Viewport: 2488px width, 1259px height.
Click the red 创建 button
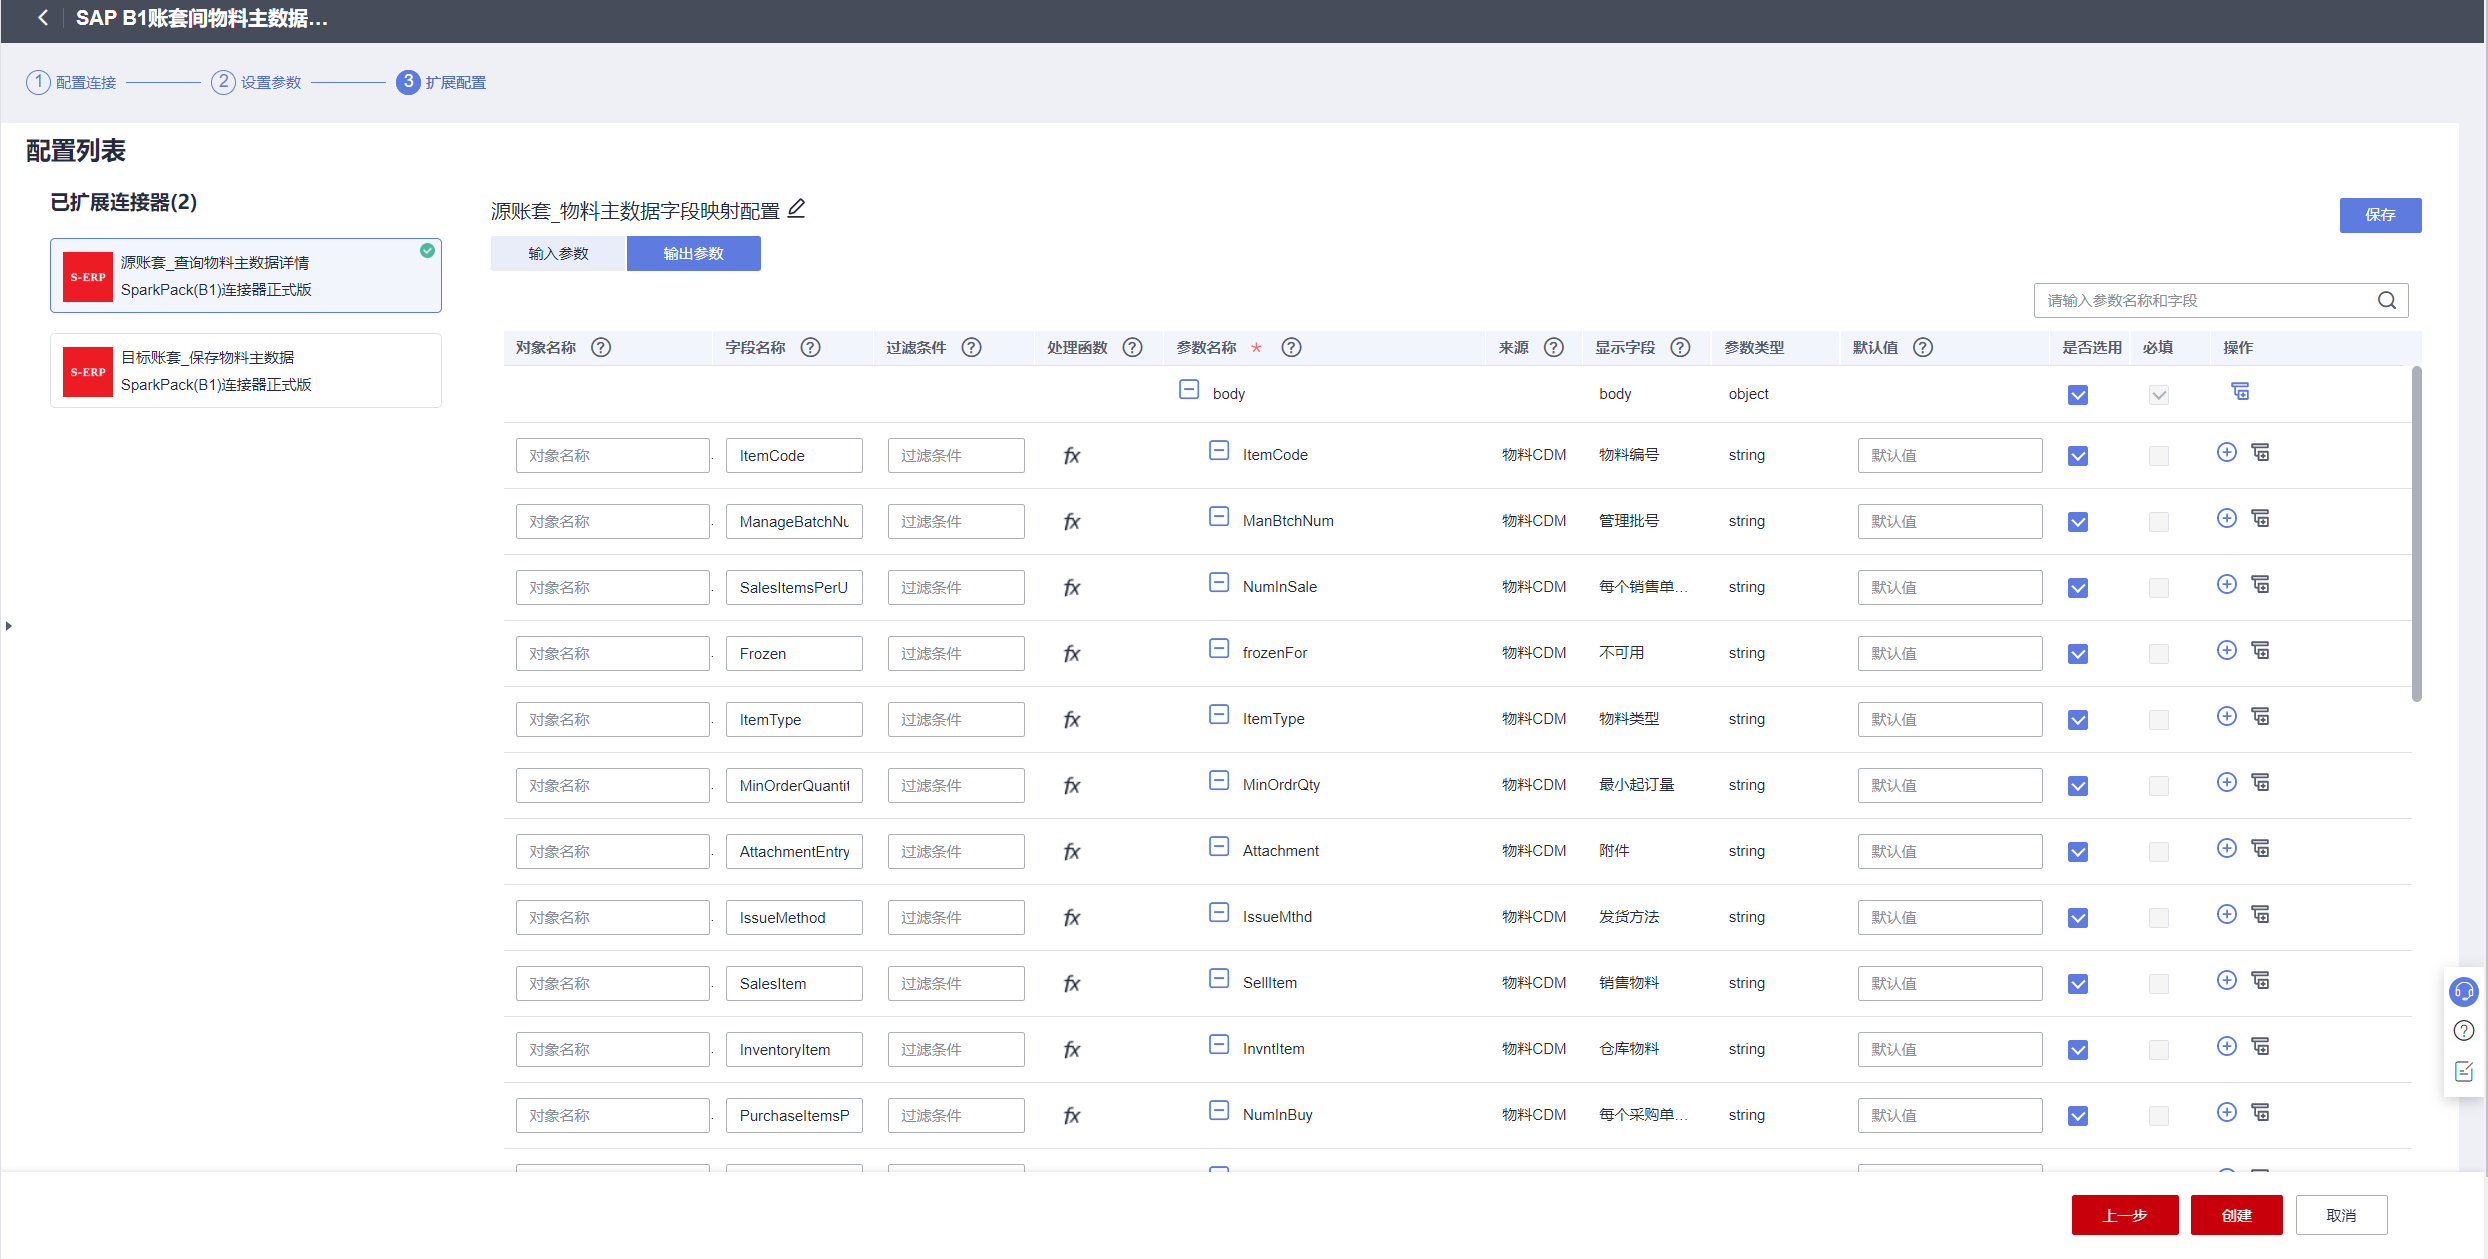[x=2236, y=1215]
